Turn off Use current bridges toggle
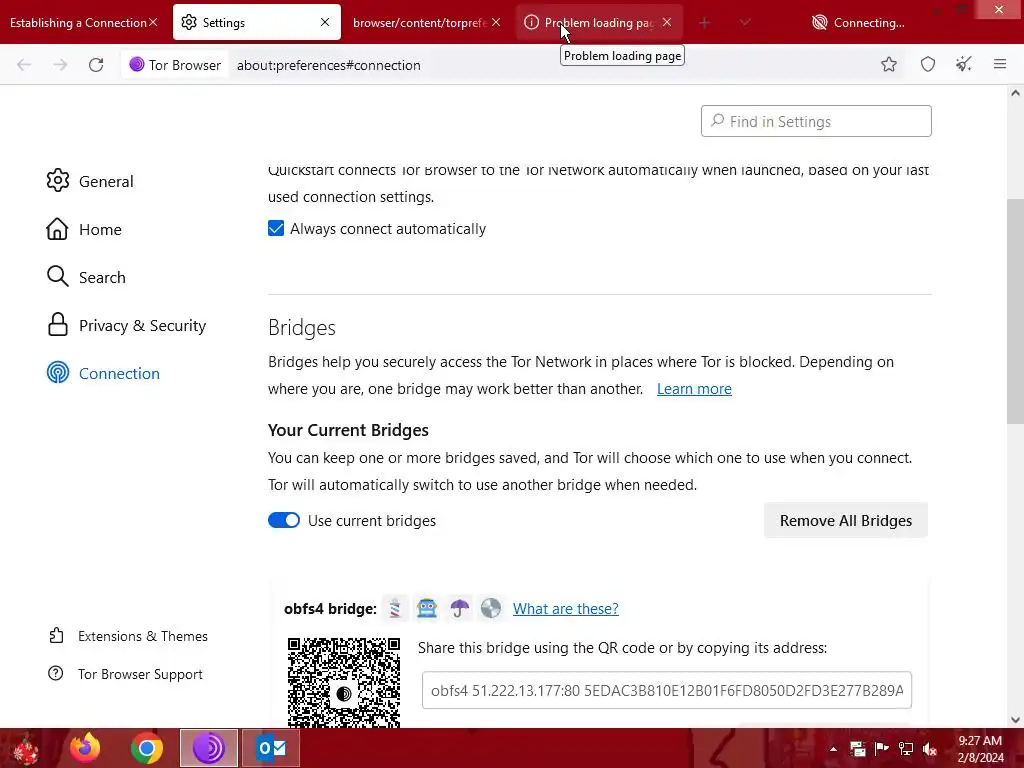The width and height of the screenshot is (1024, 768). tap(284, 520)
